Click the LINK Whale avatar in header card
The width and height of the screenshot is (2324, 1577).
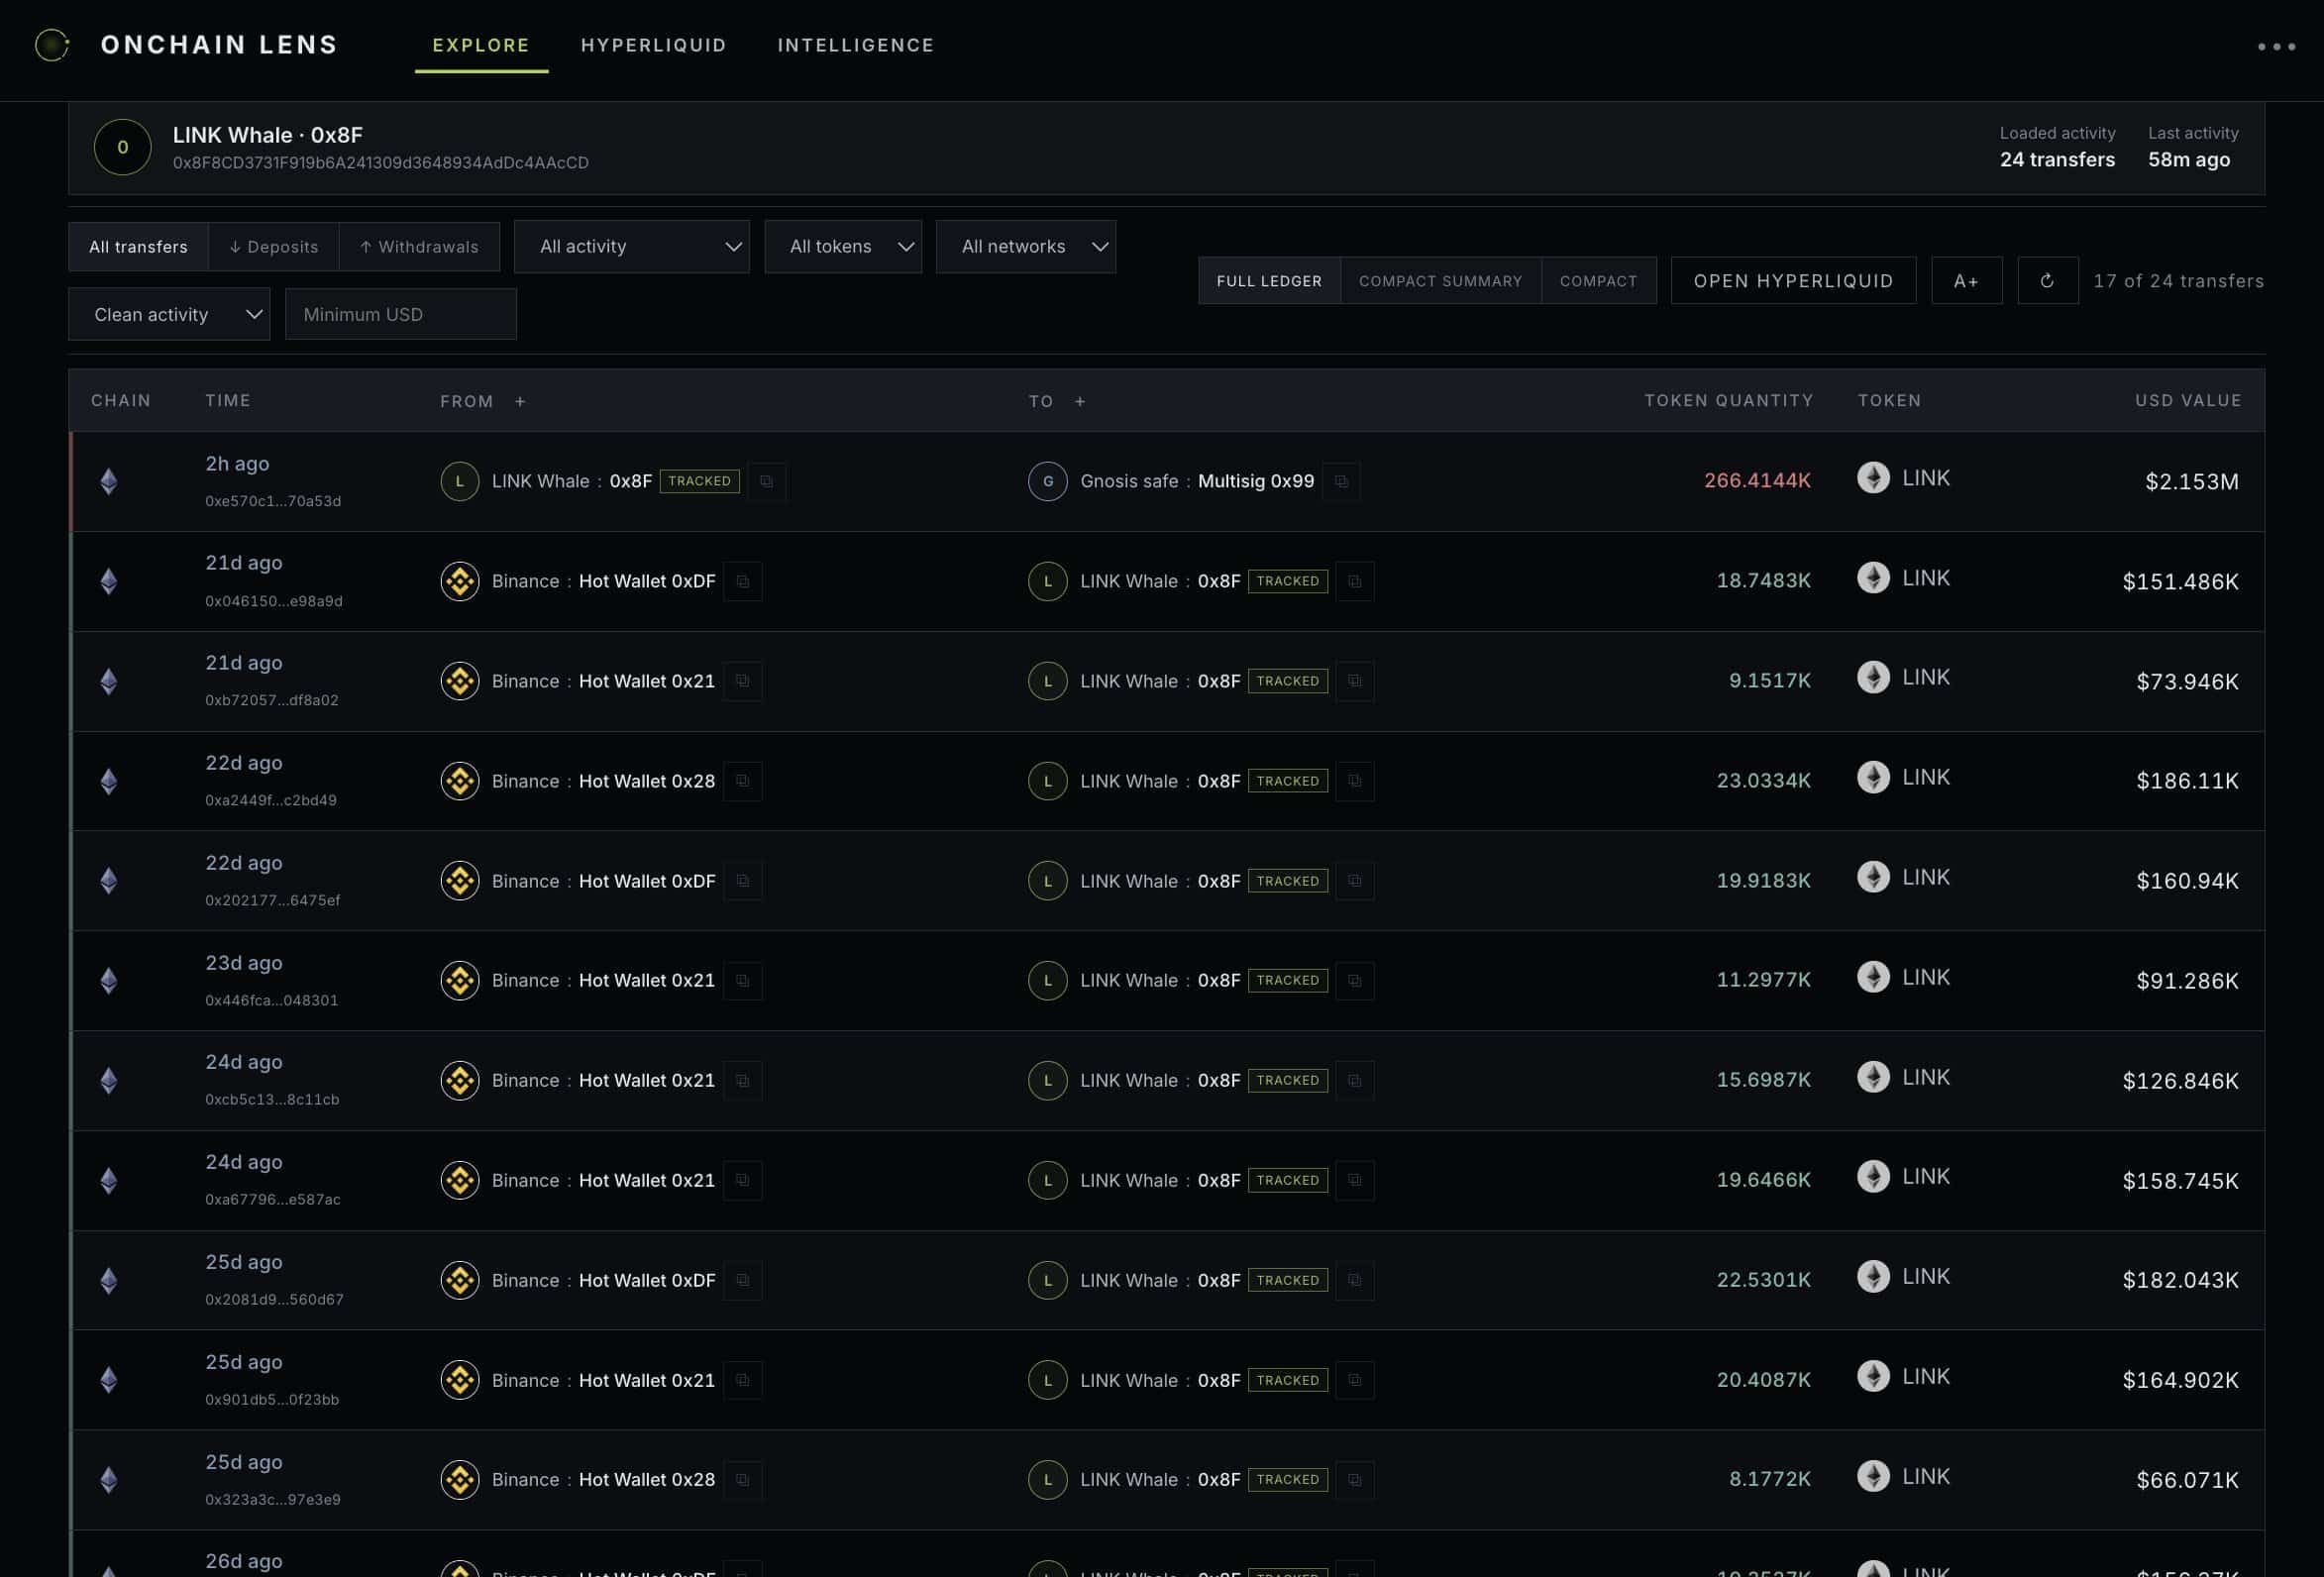tap(122, 147)
